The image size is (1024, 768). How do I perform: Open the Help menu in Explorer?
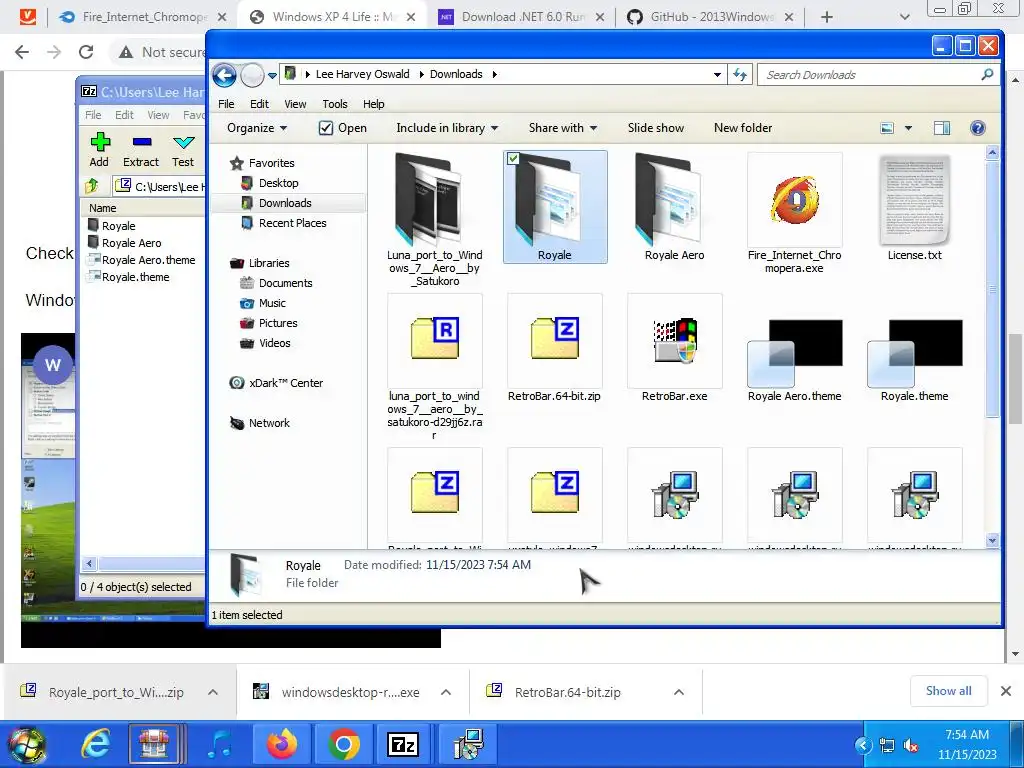(374, 104)
